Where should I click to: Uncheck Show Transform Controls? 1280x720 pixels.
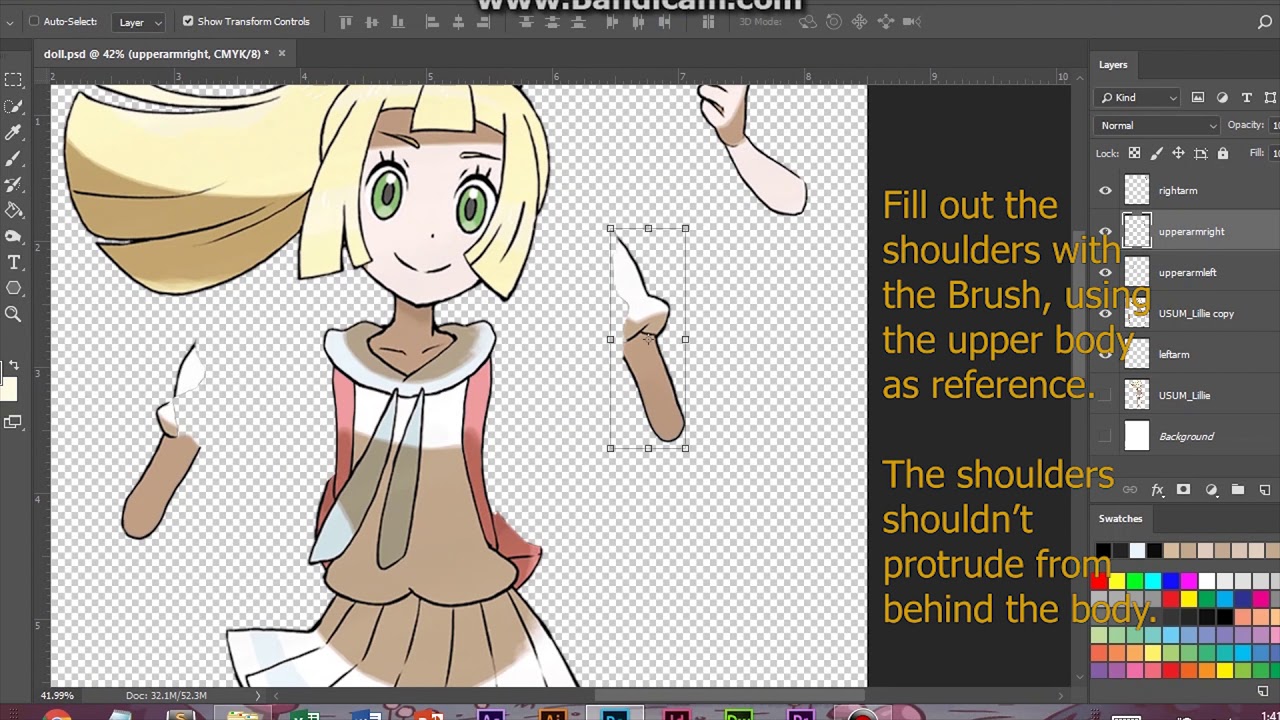pos(188,21)
